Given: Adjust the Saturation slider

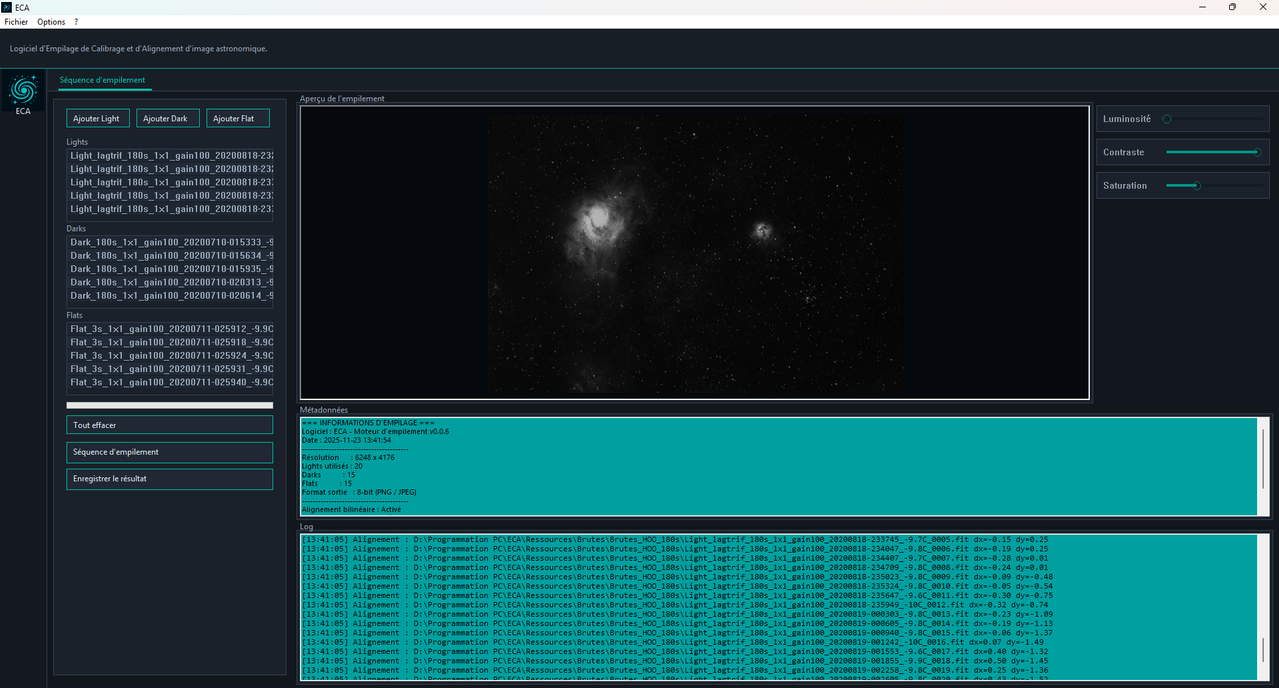Looking at the screenshot, I should coord(1213,185).
